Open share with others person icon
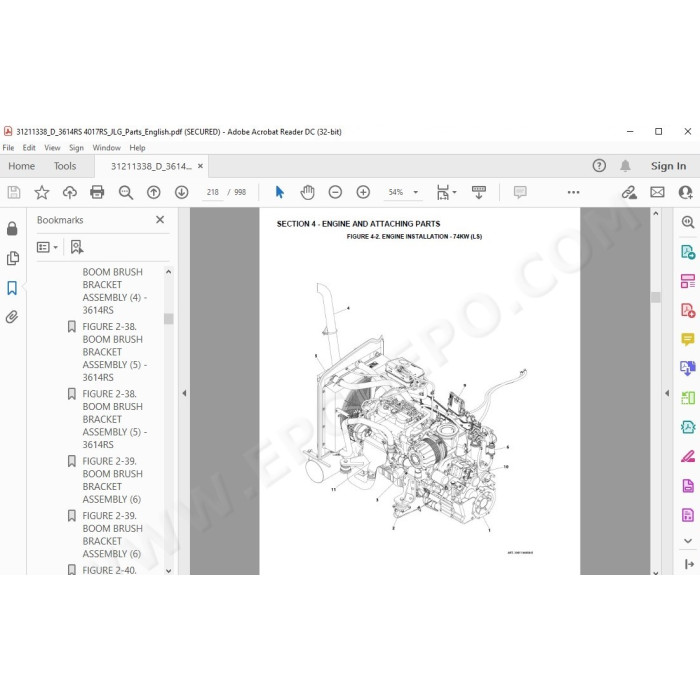Screen dimensions: 700x700 (x=685, y=192)
